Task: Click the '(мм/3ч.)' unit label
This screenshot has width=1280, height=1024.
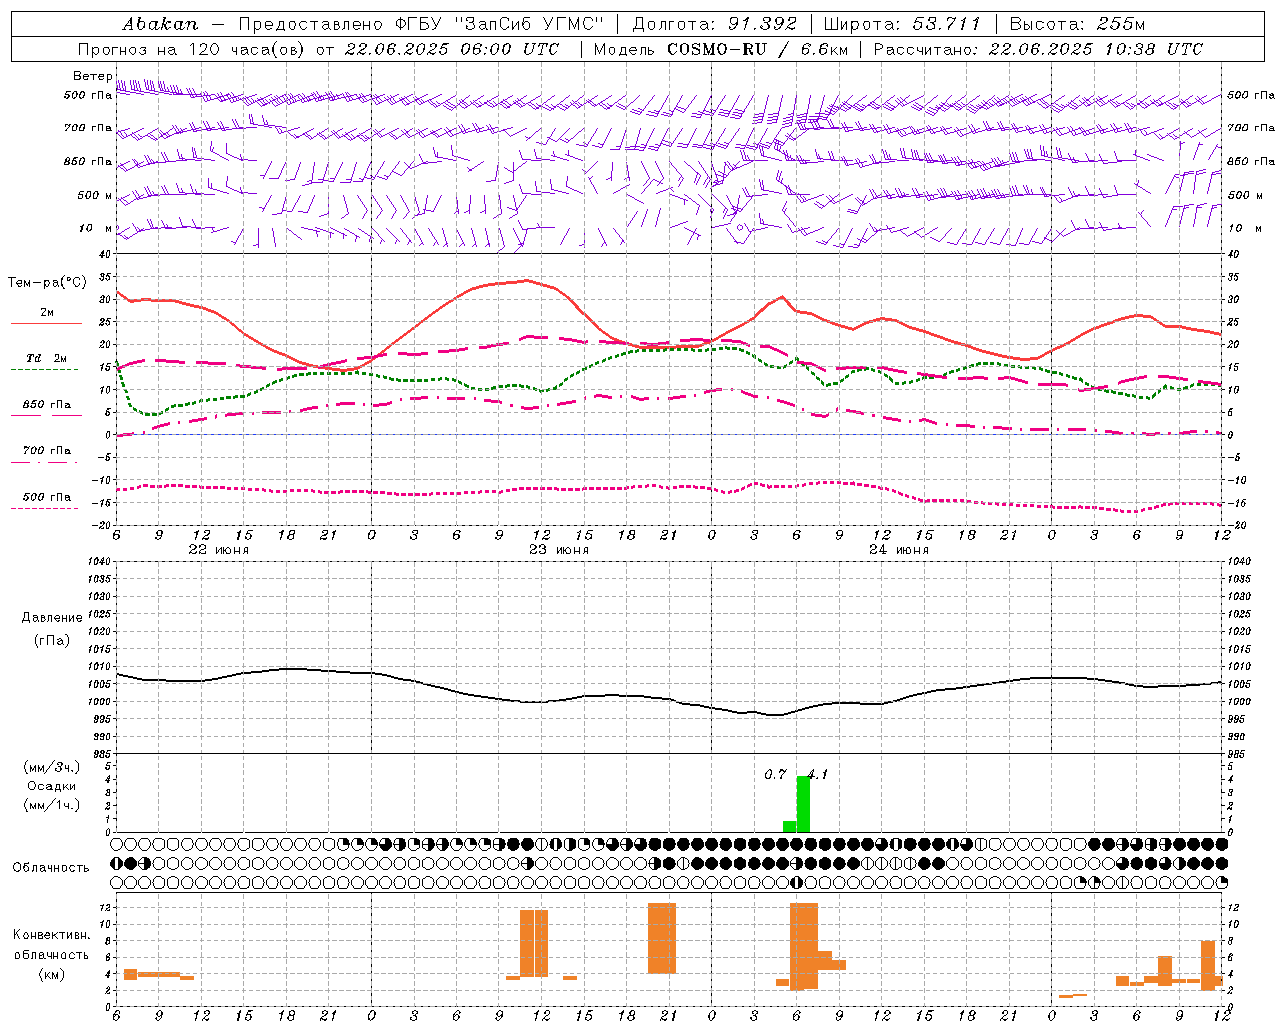Action: [52, 767]
